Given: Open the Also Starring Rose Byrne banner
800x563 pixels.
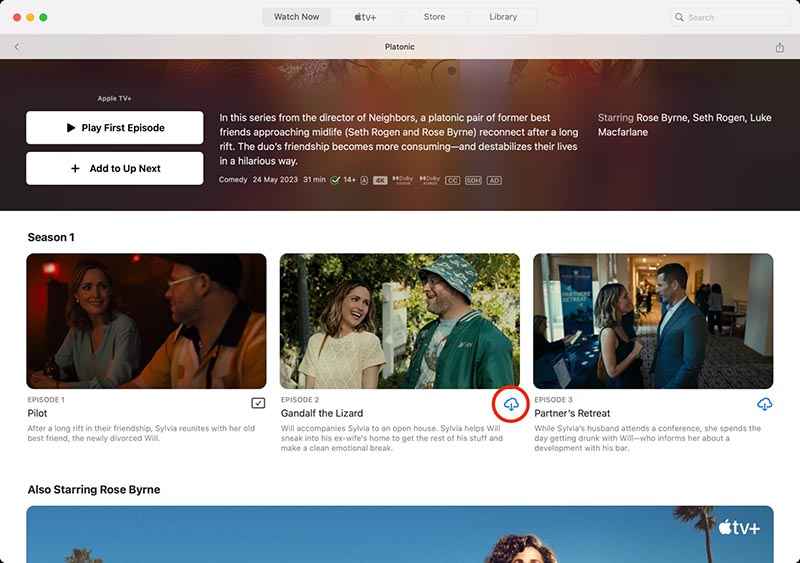Looking at the screenshot, I should [x=400, y=534].
